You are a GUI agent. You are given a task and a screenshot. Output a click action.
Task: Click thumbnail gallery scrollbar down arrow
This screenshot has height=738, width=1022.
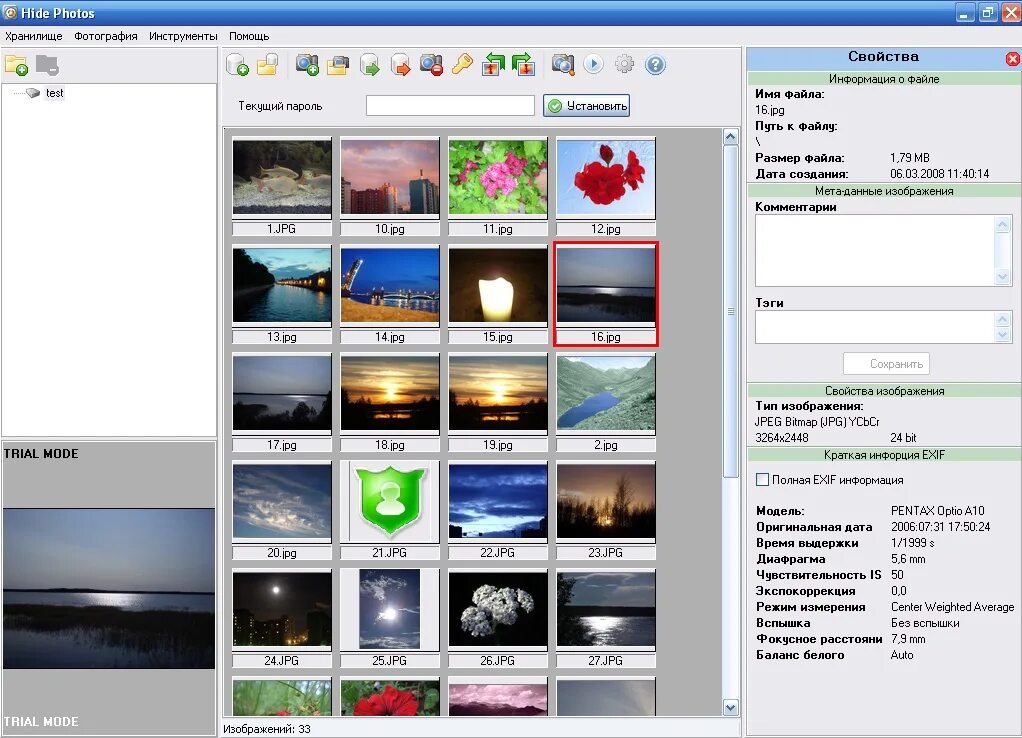coord(731,707)
